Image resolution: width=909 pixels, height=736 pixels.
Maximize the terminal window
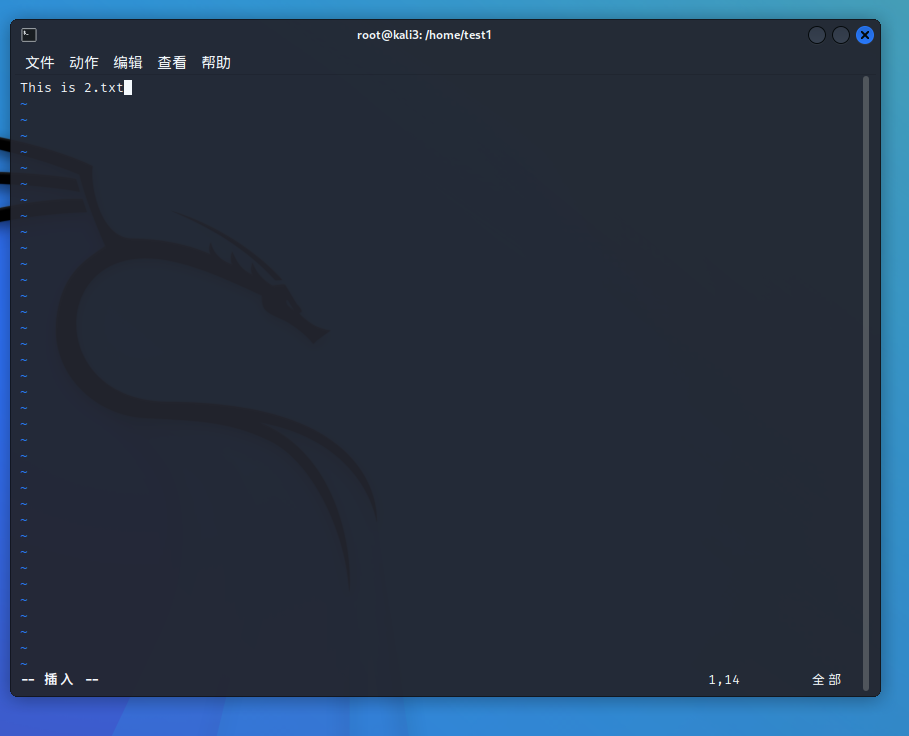(841, 35)
